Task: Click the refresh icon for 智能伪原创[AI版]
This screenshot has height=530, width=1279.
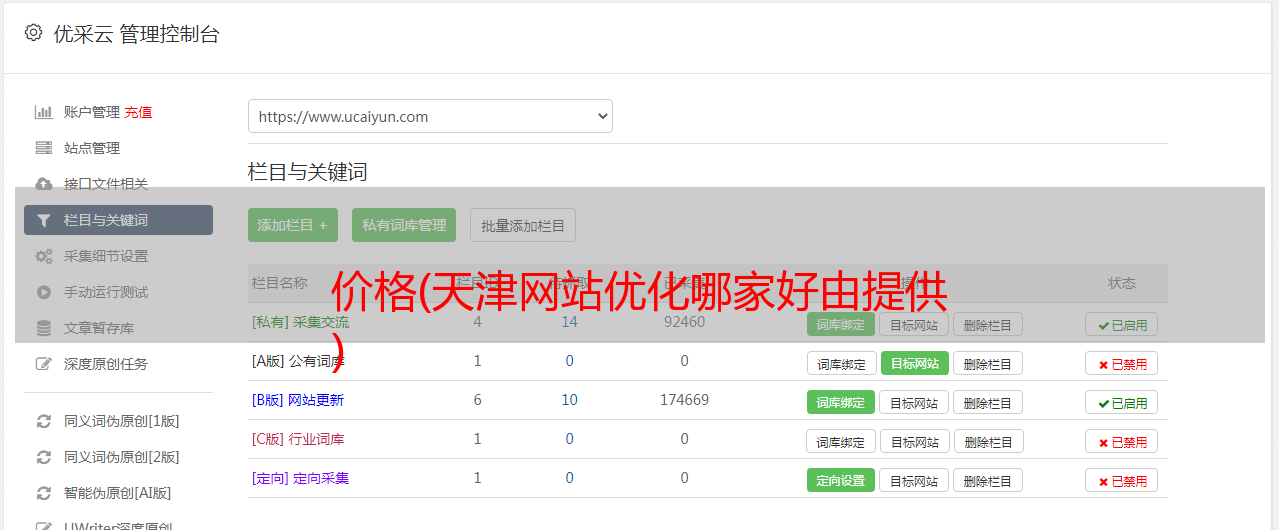Action: (x=43, y=493)
